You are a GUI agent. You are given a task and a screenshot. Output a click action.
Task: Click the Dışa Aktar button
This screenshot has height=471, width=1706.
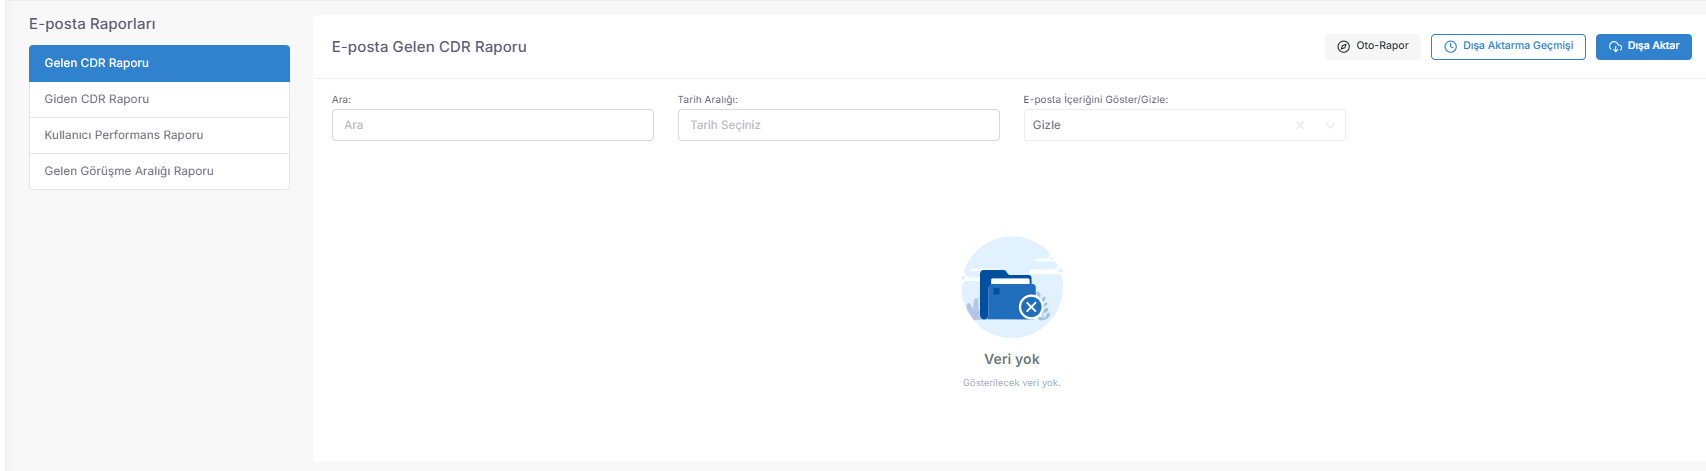click(1643, 46)
